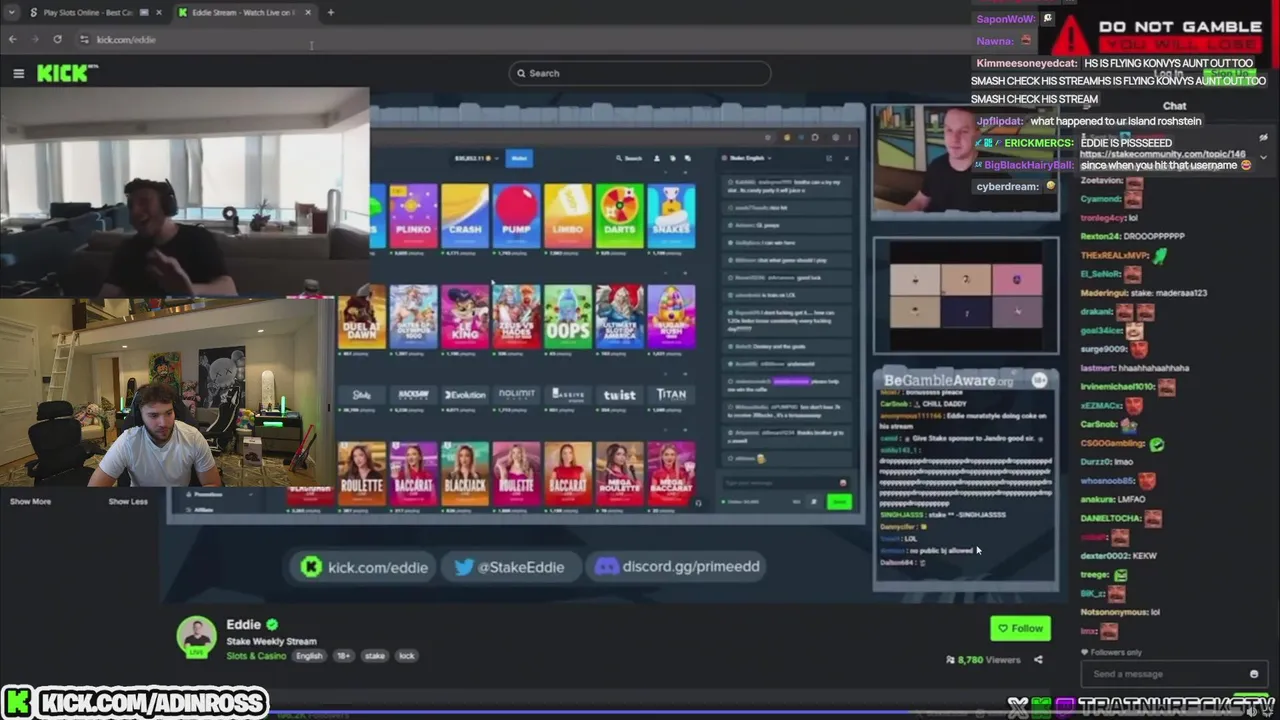Reload the kick.com/eddie page
Screen dimensions: 1280x720
pyautogui.click(x=57, y=39)
